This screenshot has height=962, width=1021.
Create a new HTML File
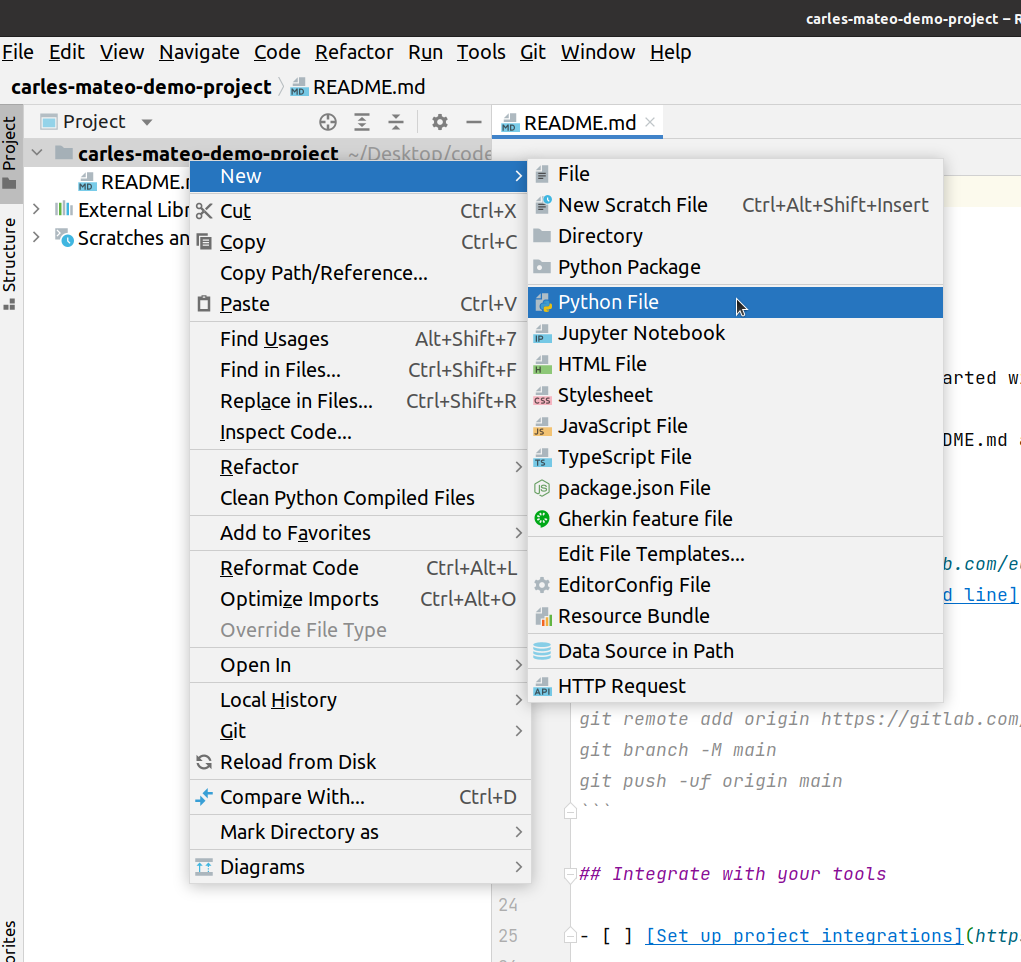(x=735, y=364)
